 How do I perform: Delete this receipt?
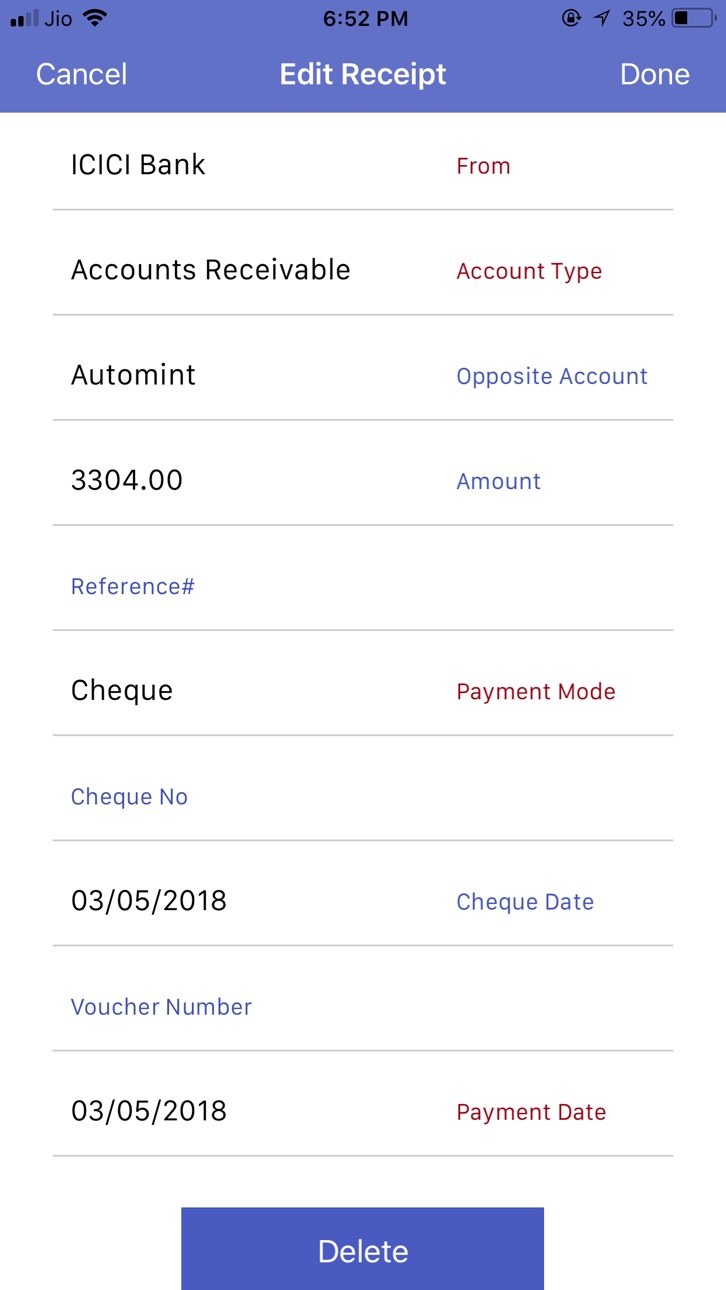362,1250
